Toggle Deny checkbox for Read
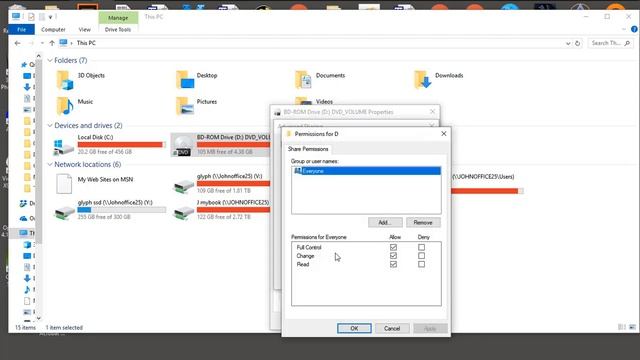This screenshot has height=360, width=640. pyautogui.click(x=421, y=264)
